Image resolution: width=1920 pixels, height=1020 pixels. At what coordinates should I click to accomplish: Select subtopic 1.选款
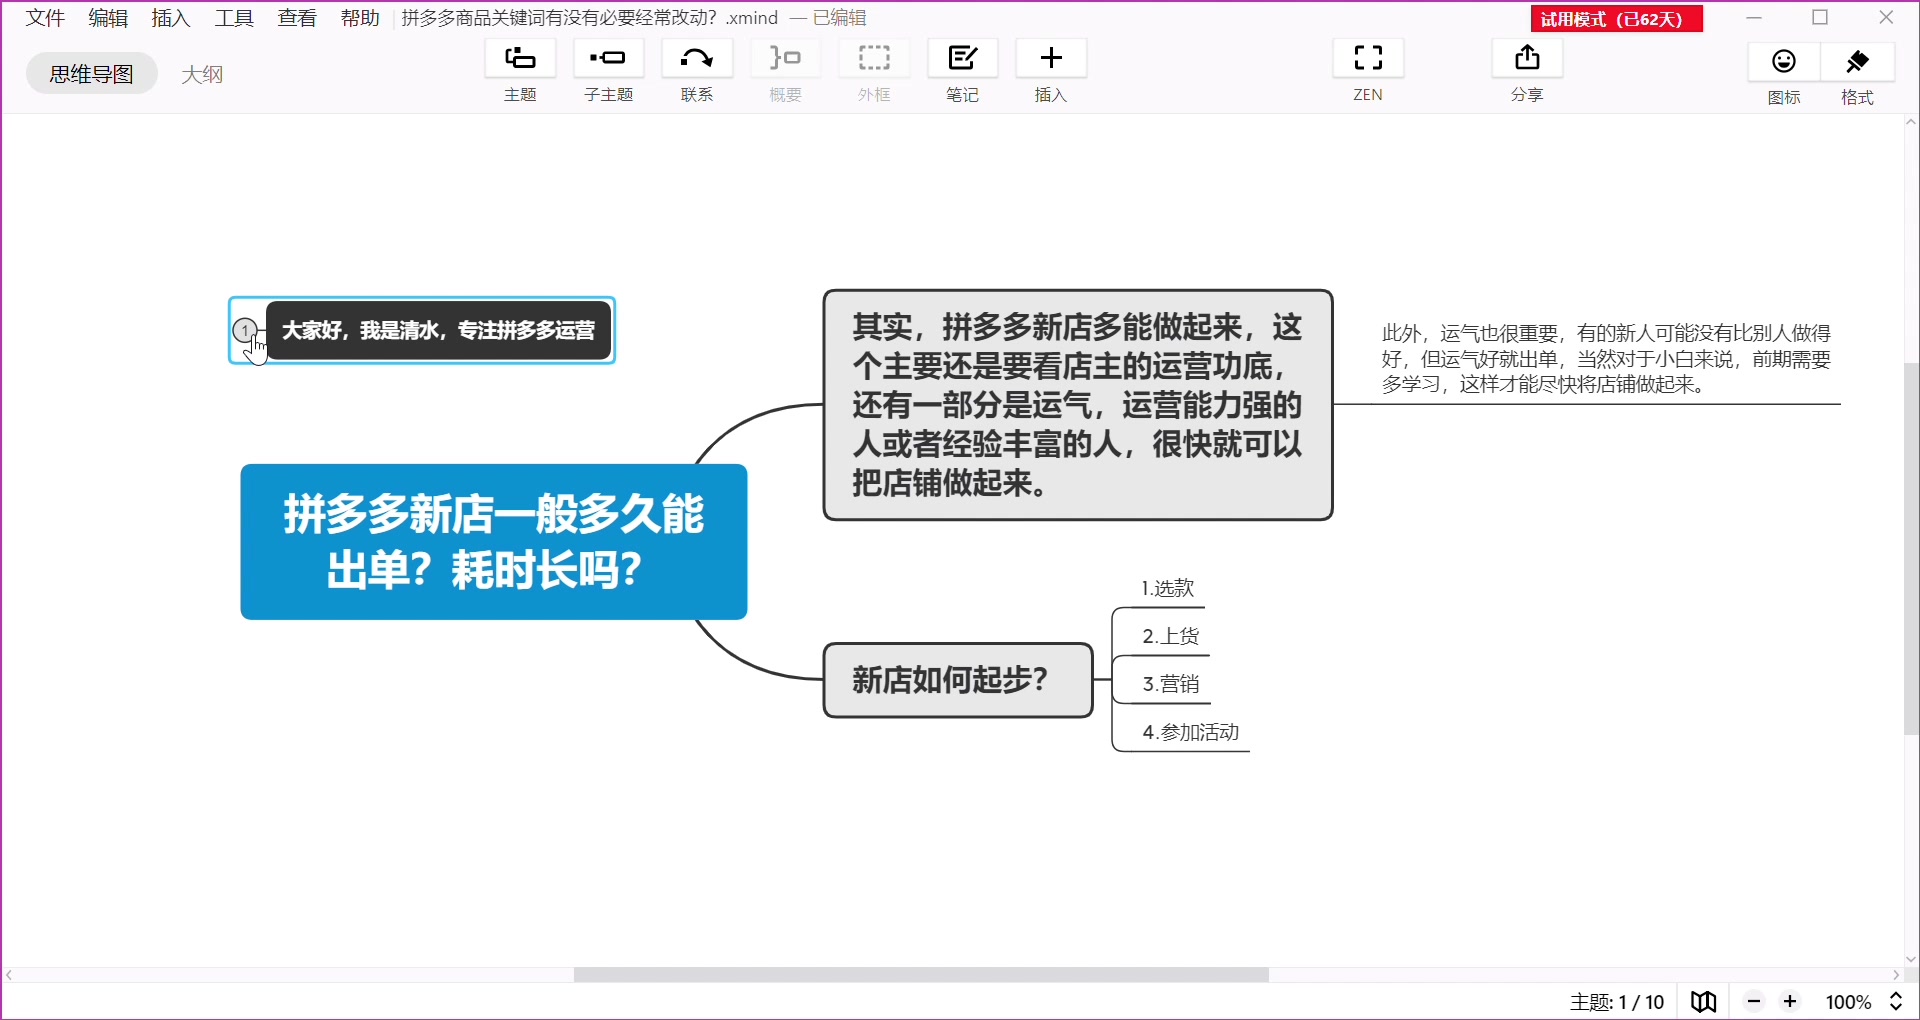click(x=1168, y=588)
